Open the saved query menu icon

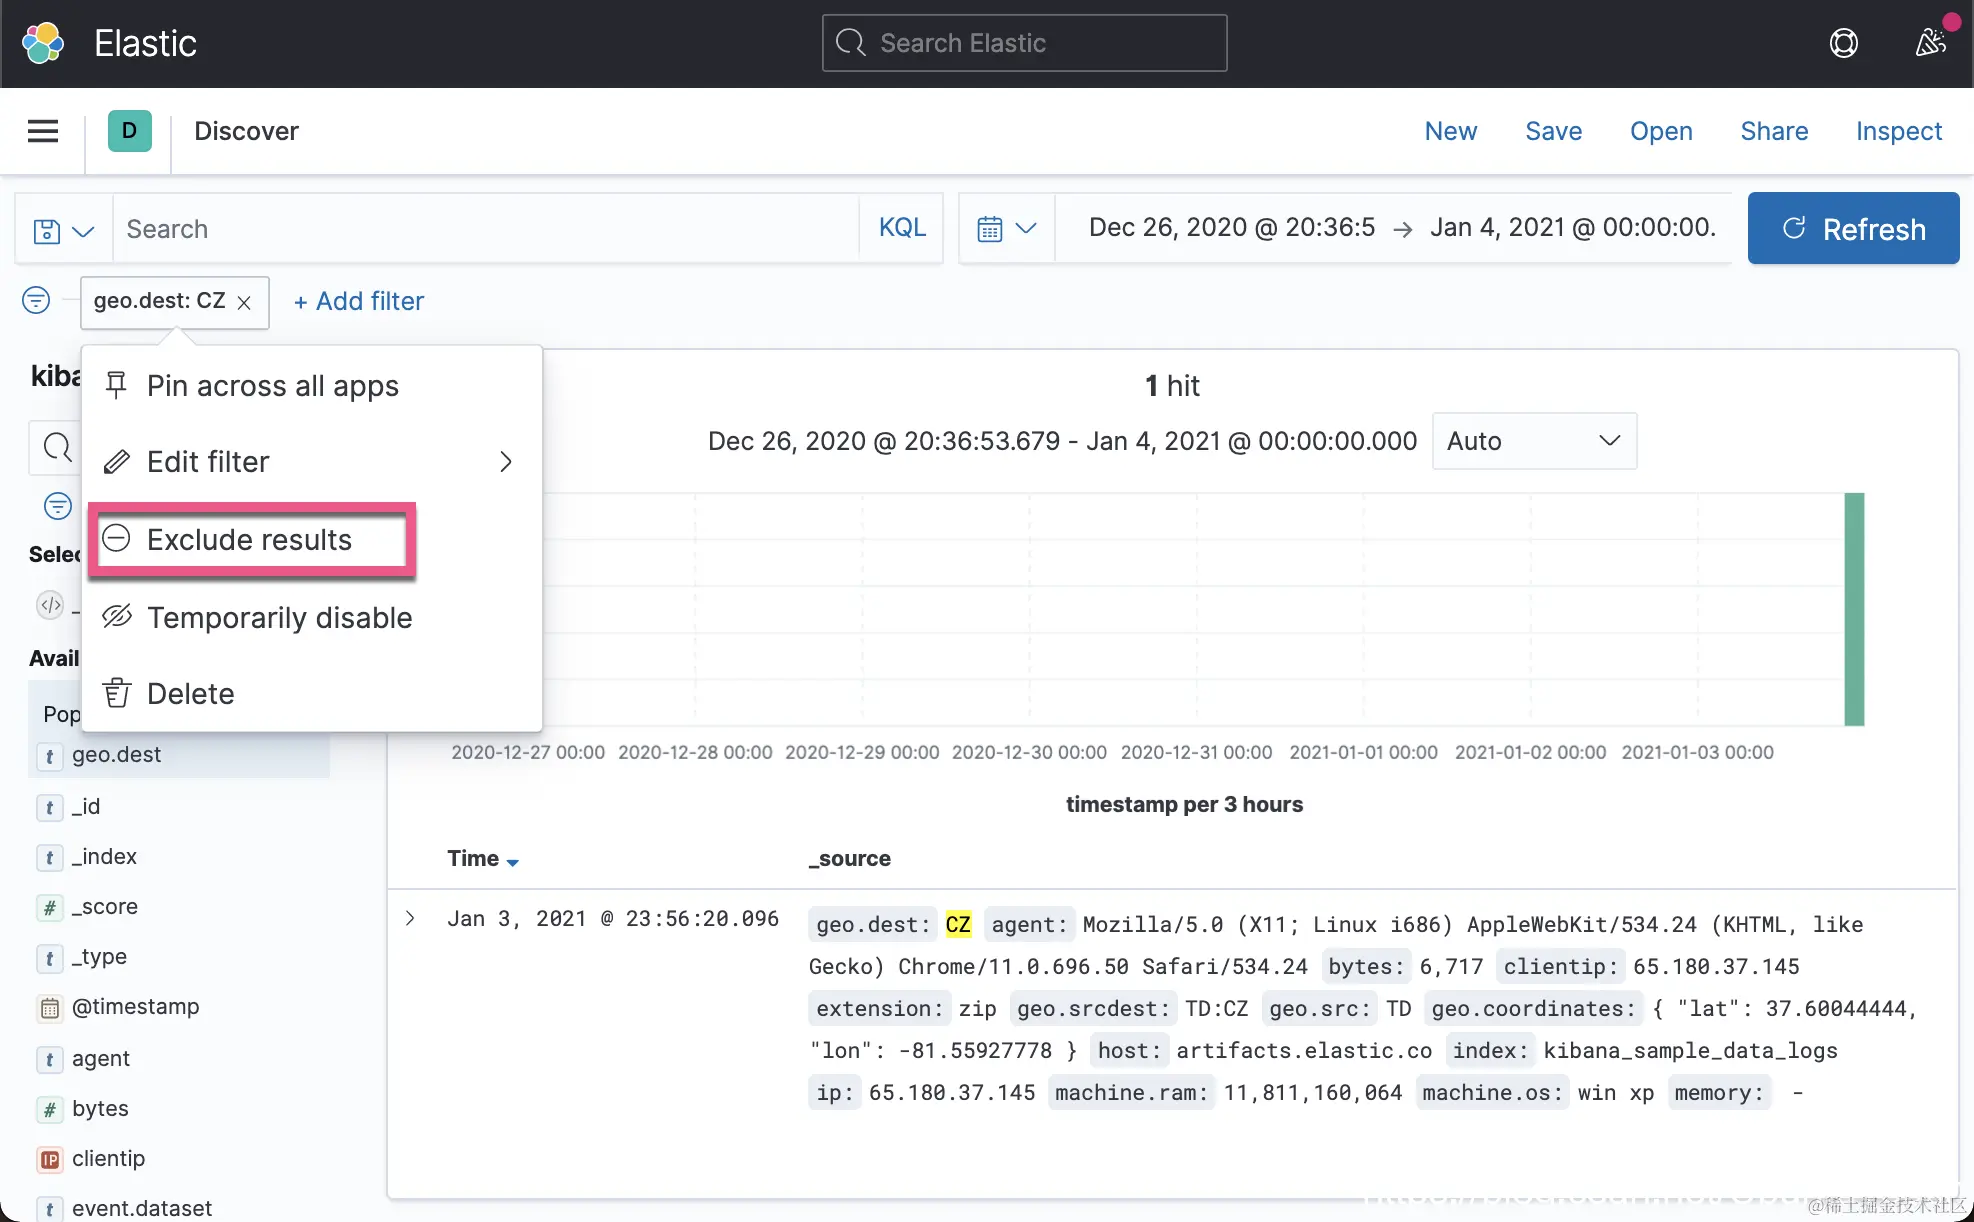63,230
